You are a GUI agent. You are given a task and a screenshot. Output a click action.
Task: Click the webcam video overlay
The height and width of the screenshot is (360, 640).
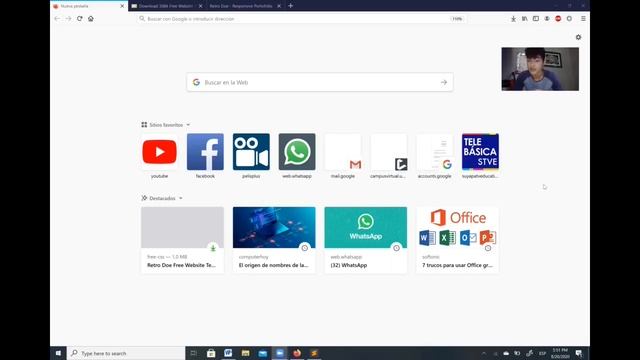(x=540, y=69)
